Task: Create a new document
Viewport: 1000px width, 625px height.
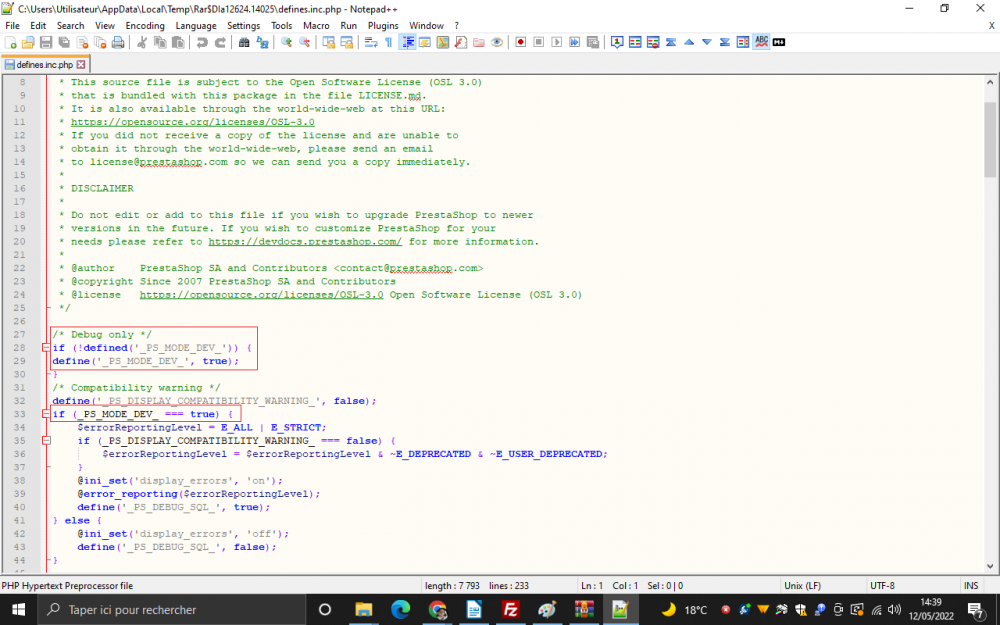Action: tap(10, 44)
